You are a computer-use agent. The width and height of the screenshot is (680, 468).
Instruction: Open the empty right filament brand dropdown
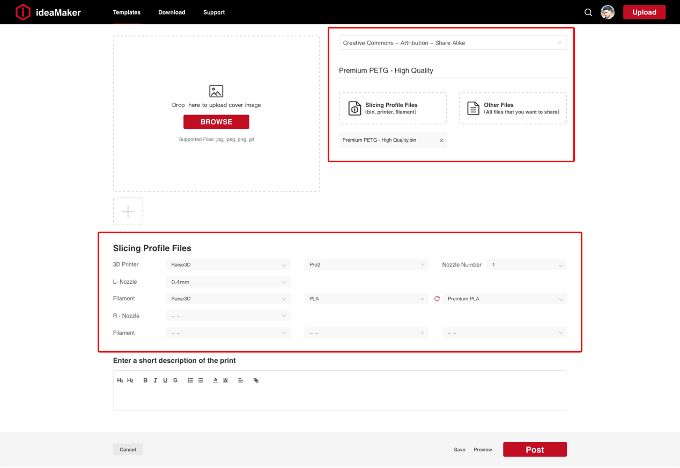pos(228,333)
